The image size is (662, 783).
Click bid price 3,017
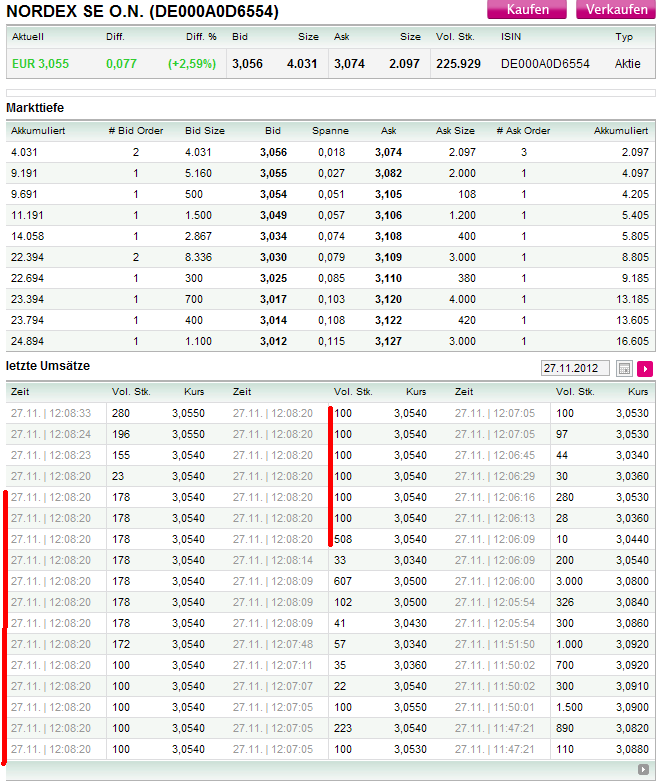click(273, 299)
